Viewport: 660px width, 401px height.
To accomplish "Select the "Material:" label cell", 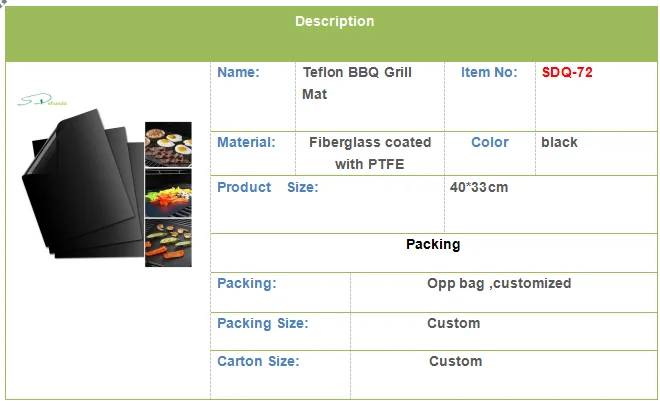I will (246, 142).
